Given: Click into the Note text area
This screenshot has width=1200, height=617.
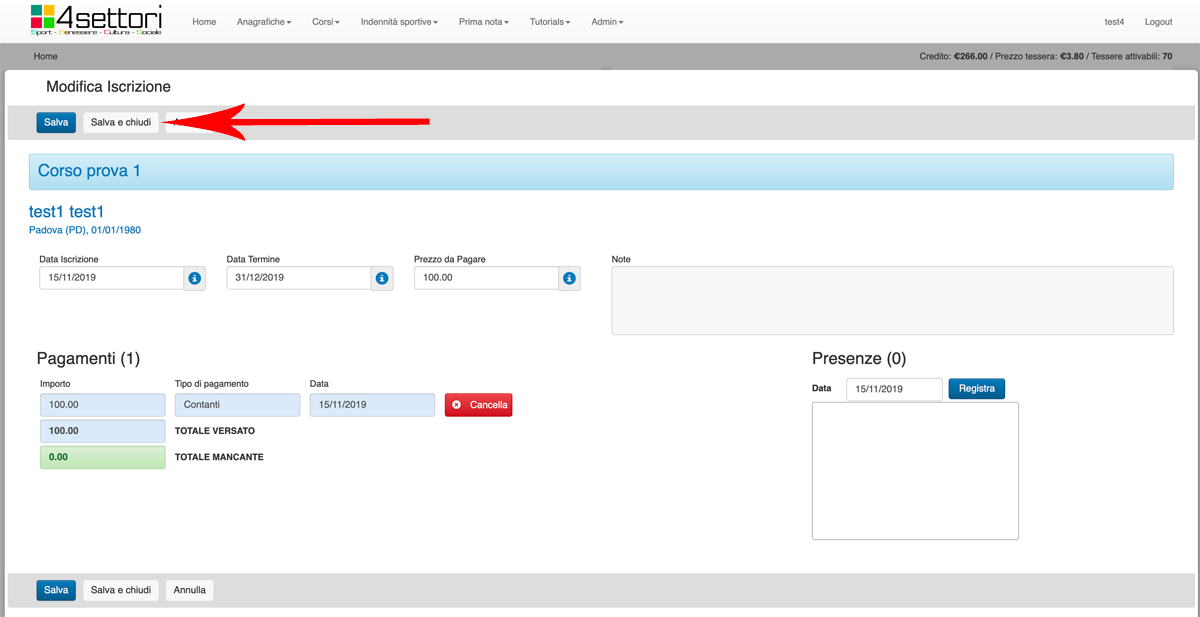Looking at the screenshot, I should [892, 300].
